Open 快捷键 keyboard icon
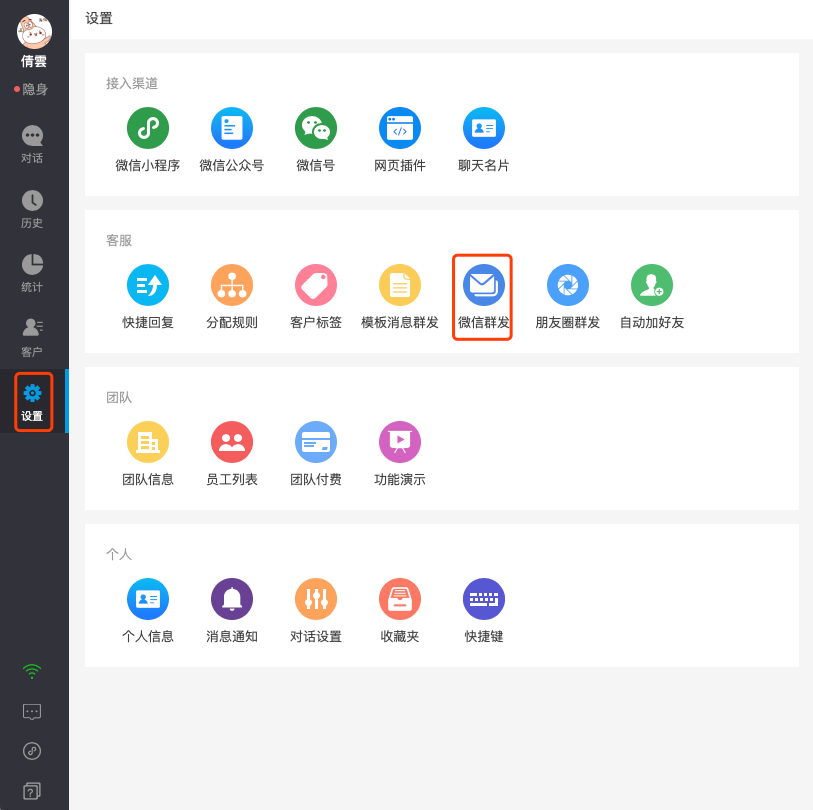This screenshot has width=813, height=810. [484, 599]
